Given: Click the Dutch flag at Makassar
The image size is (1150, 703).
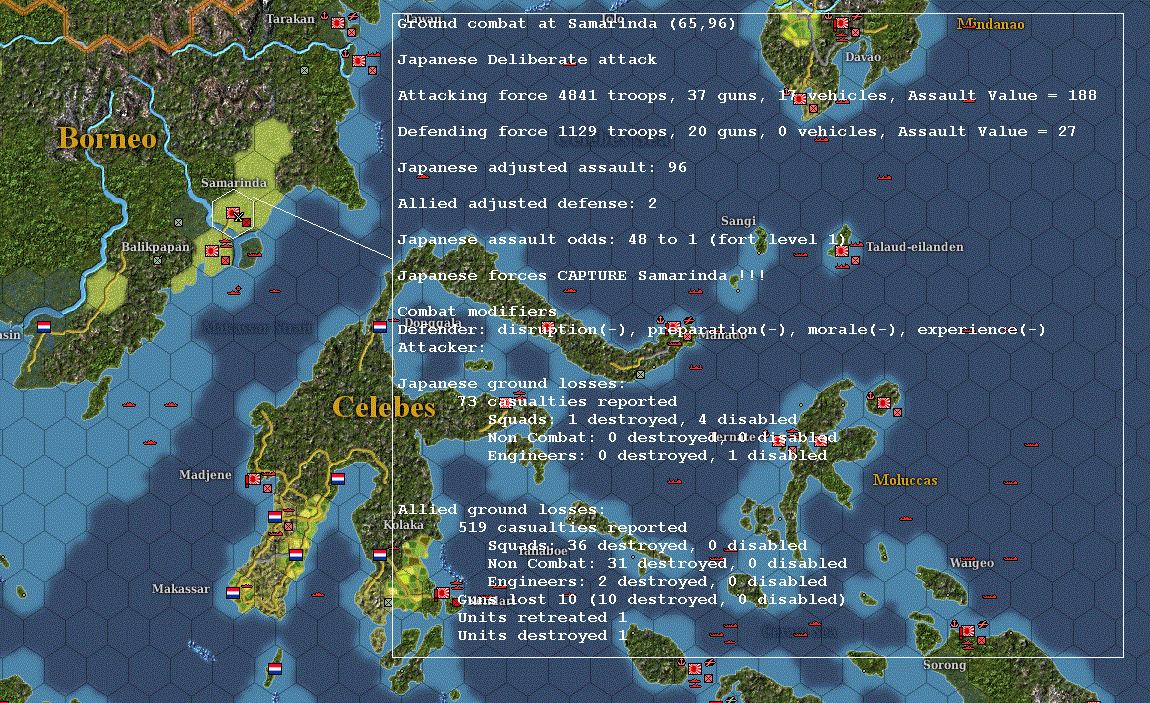Looking at the screenshot, I should point(233,592).
